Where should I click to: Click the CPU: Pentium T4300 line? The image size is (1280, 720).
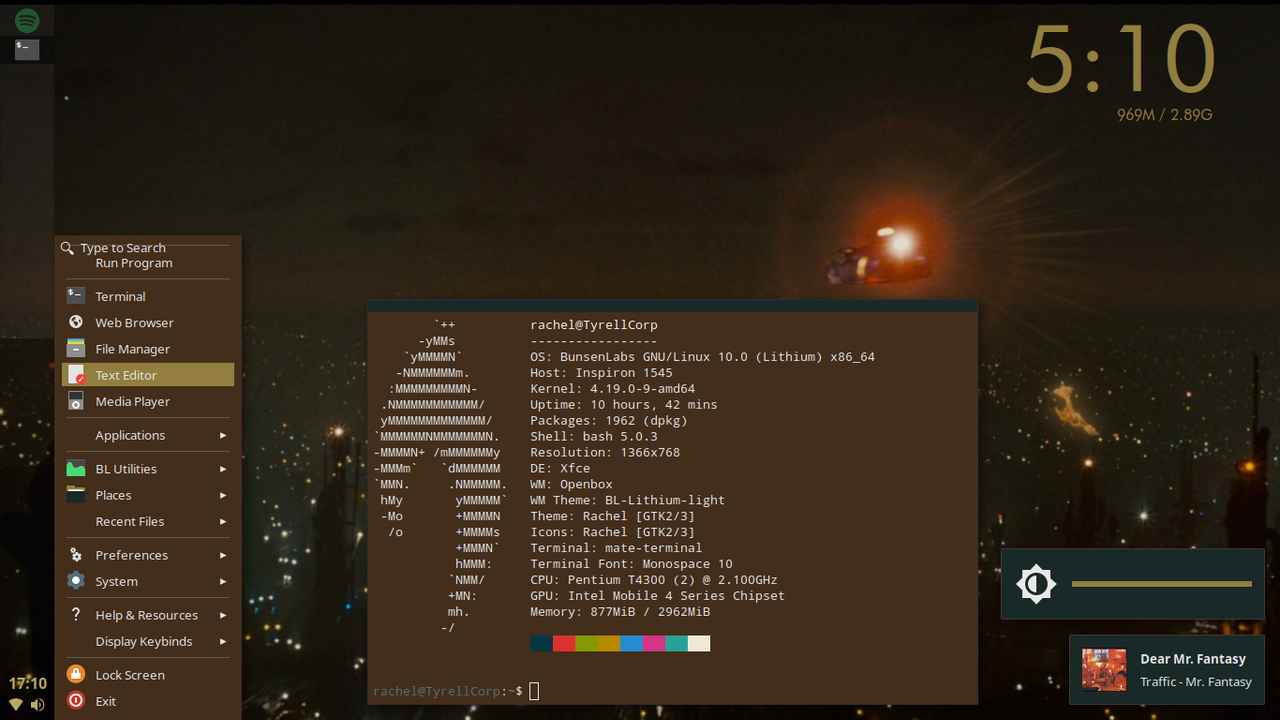[654, 580]
